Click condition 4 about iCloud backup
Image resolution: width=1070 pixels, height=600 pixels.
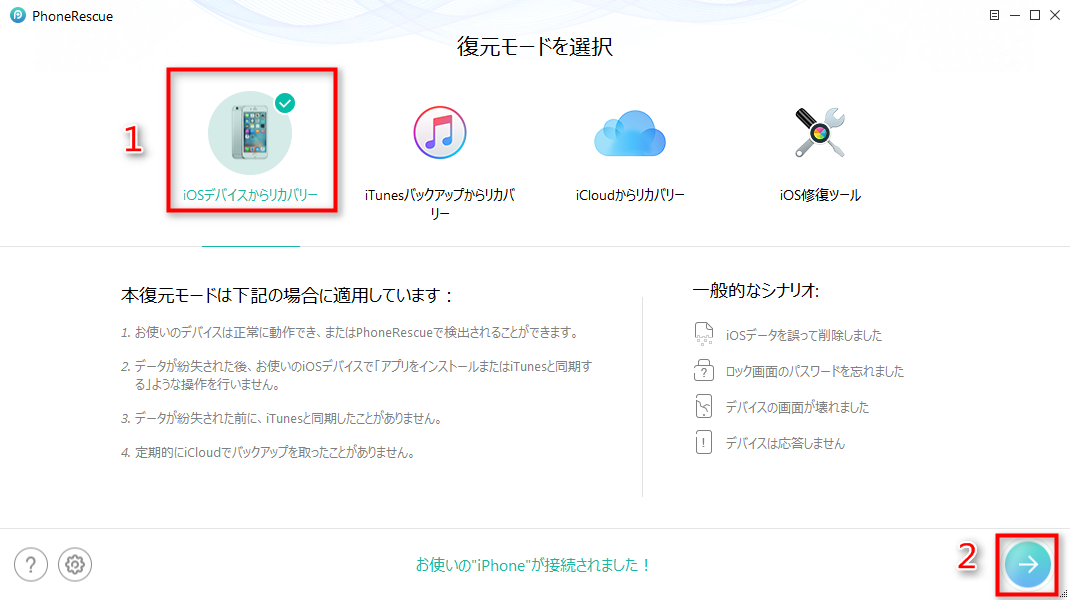pyautogui.click(x=268, y=453)
